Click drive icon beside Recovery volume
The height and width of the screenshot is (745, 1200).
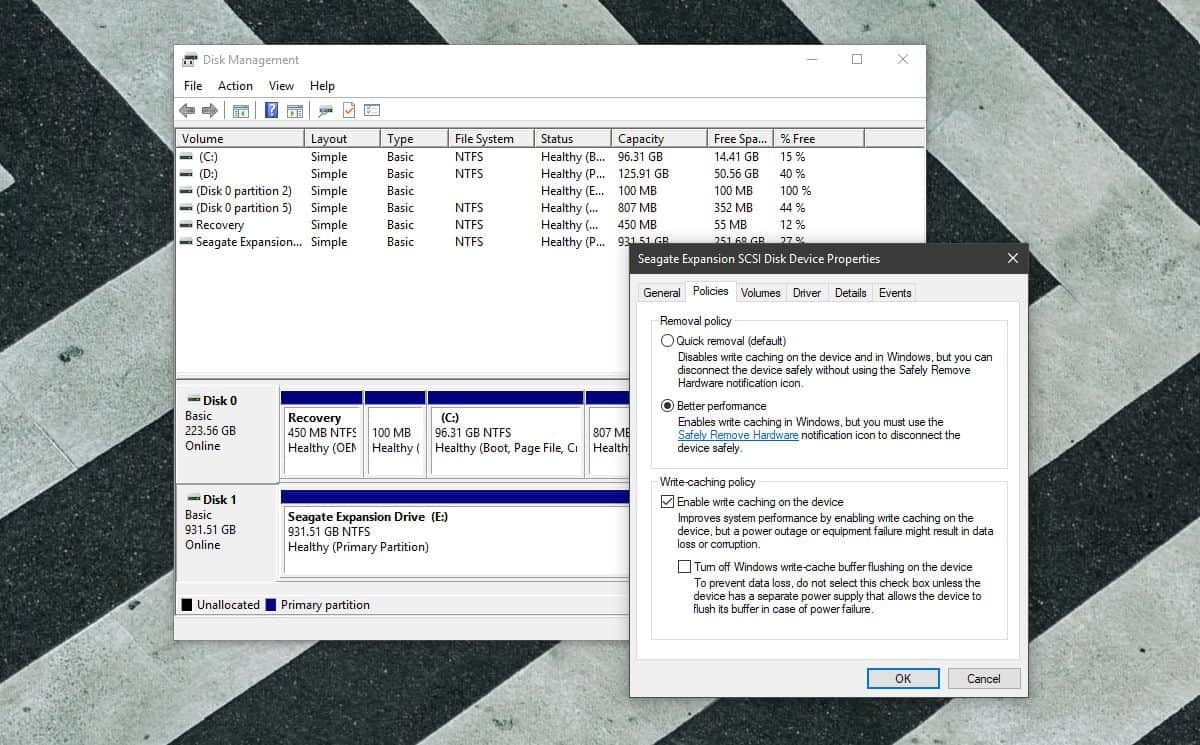[186, 225]
